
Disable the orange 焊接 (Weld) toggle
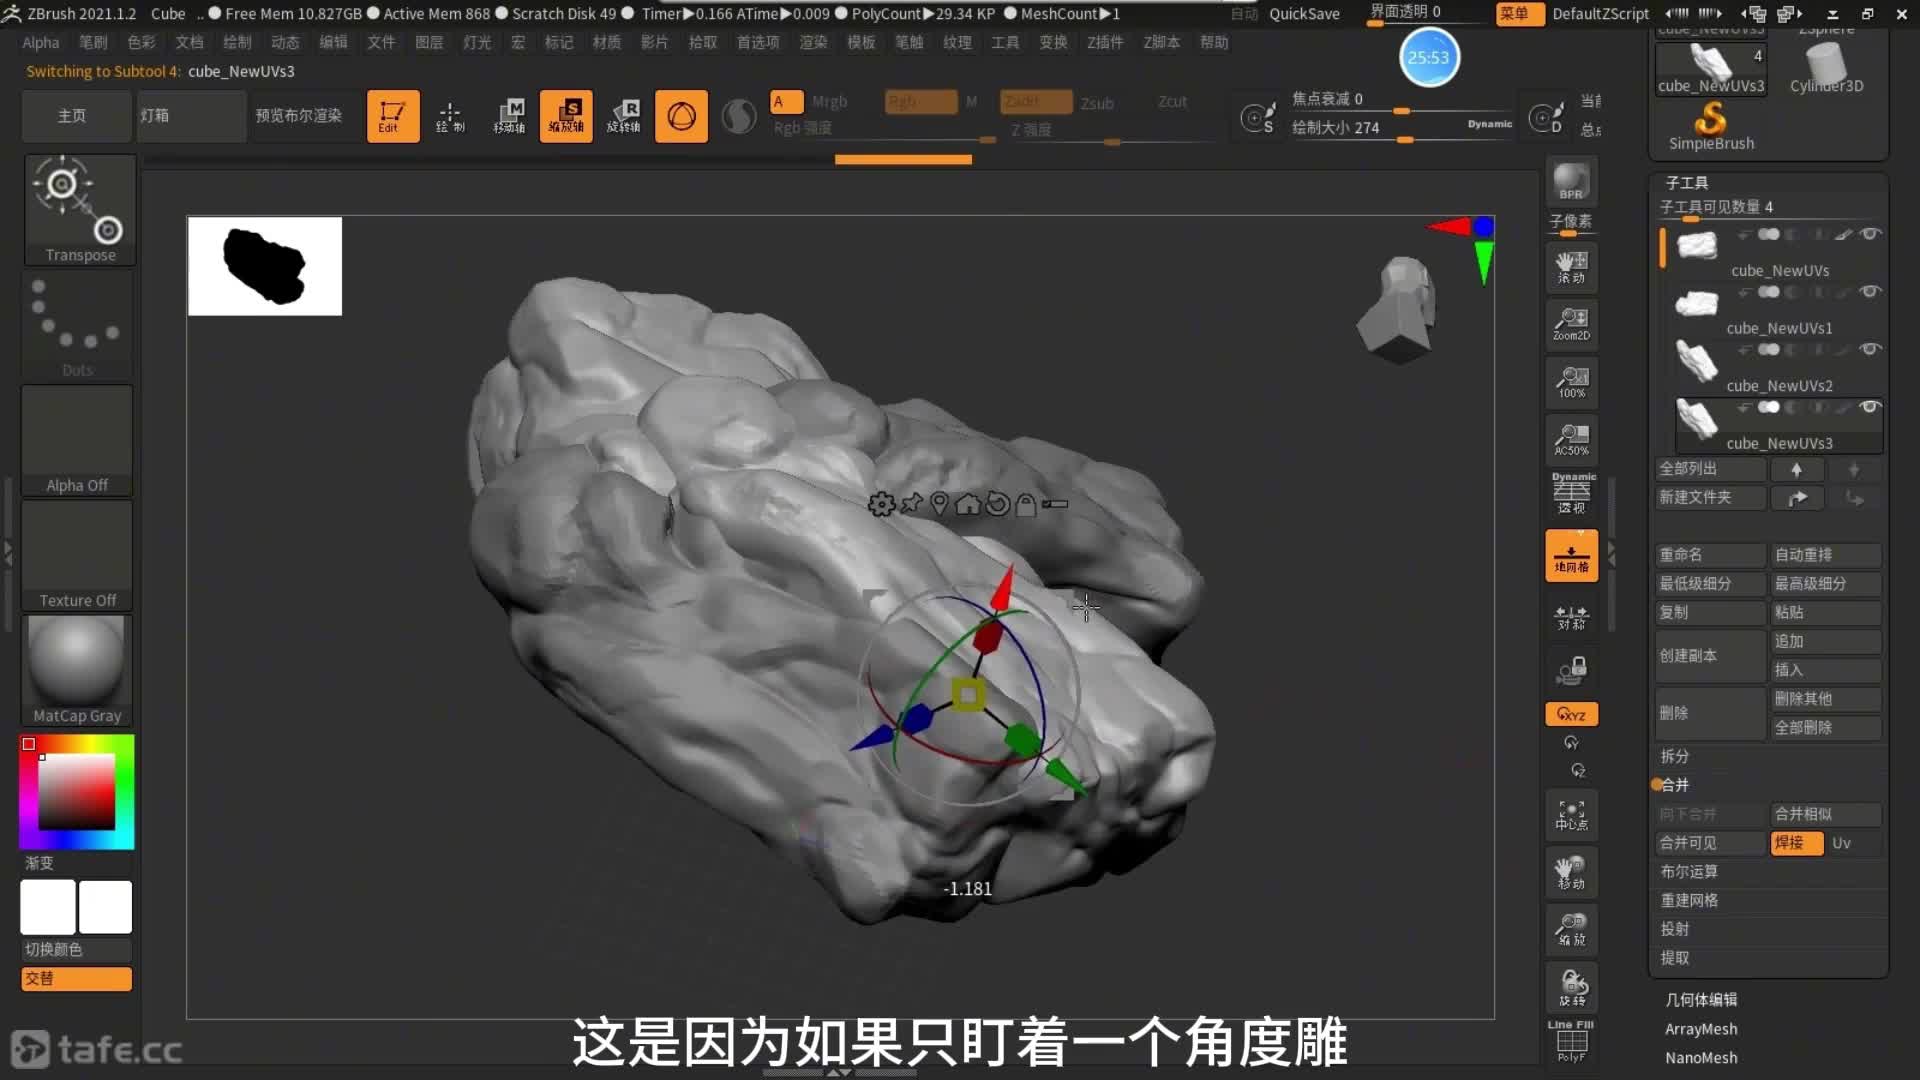[x=1796, y=843]
